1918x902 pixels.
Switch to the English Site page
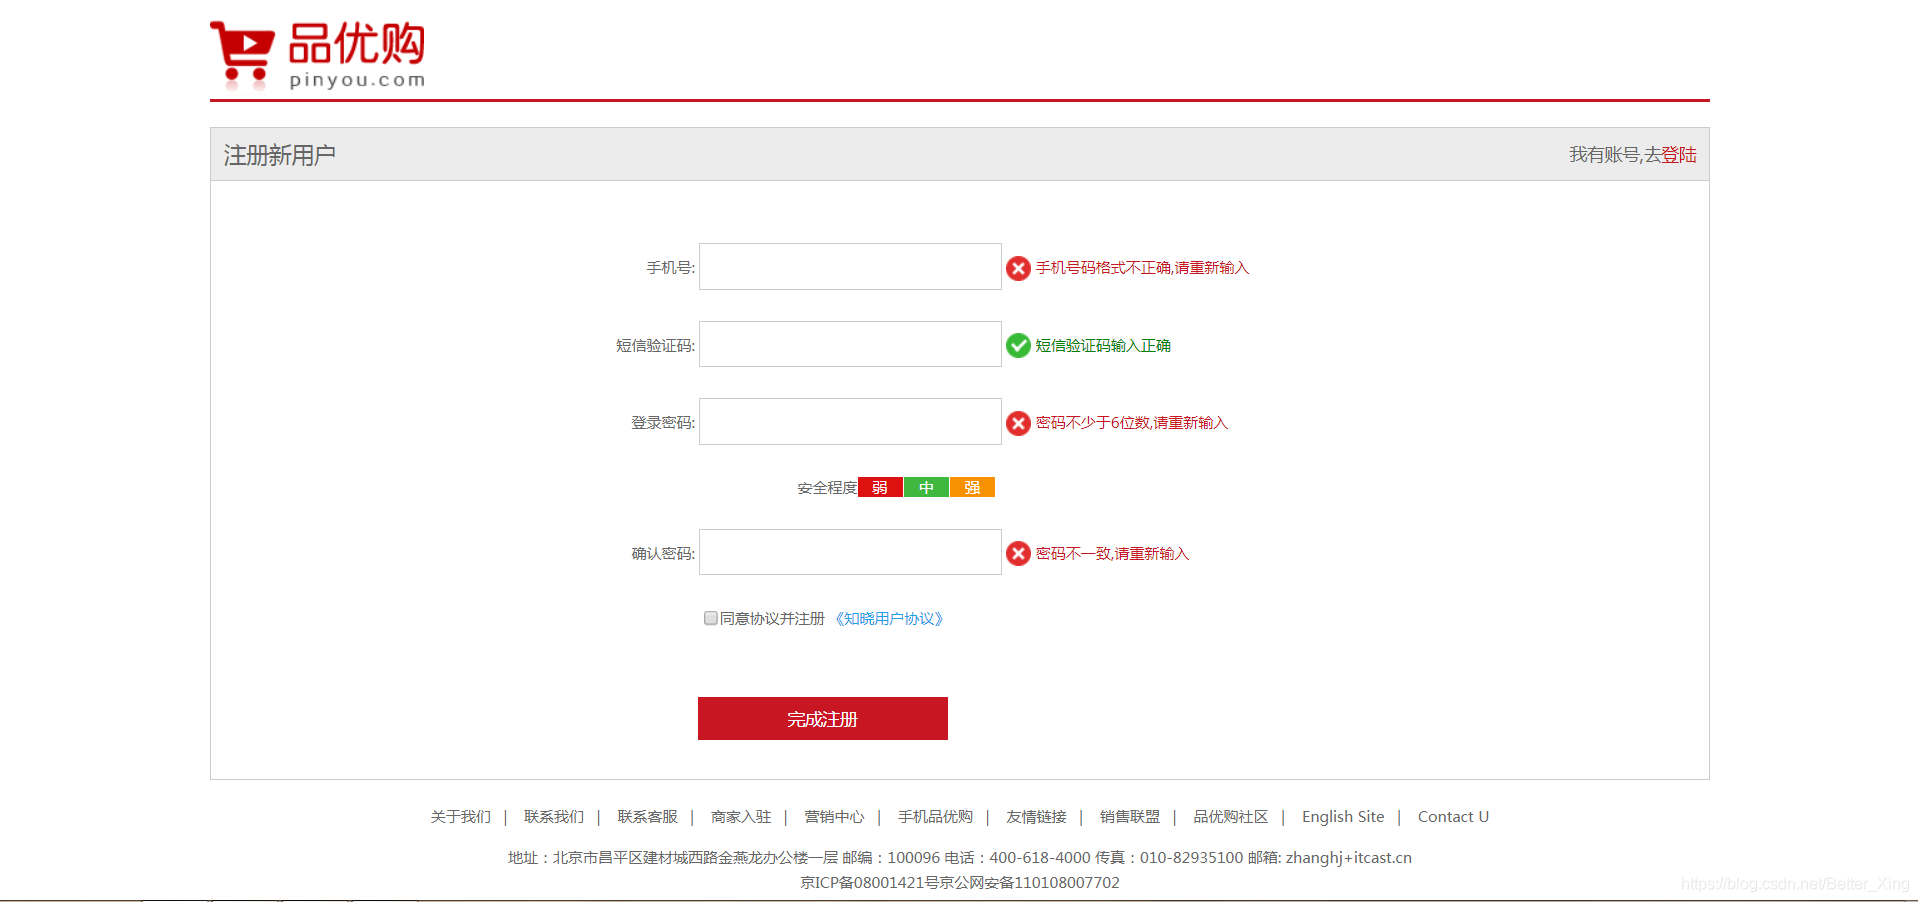tap(1342, 816)
